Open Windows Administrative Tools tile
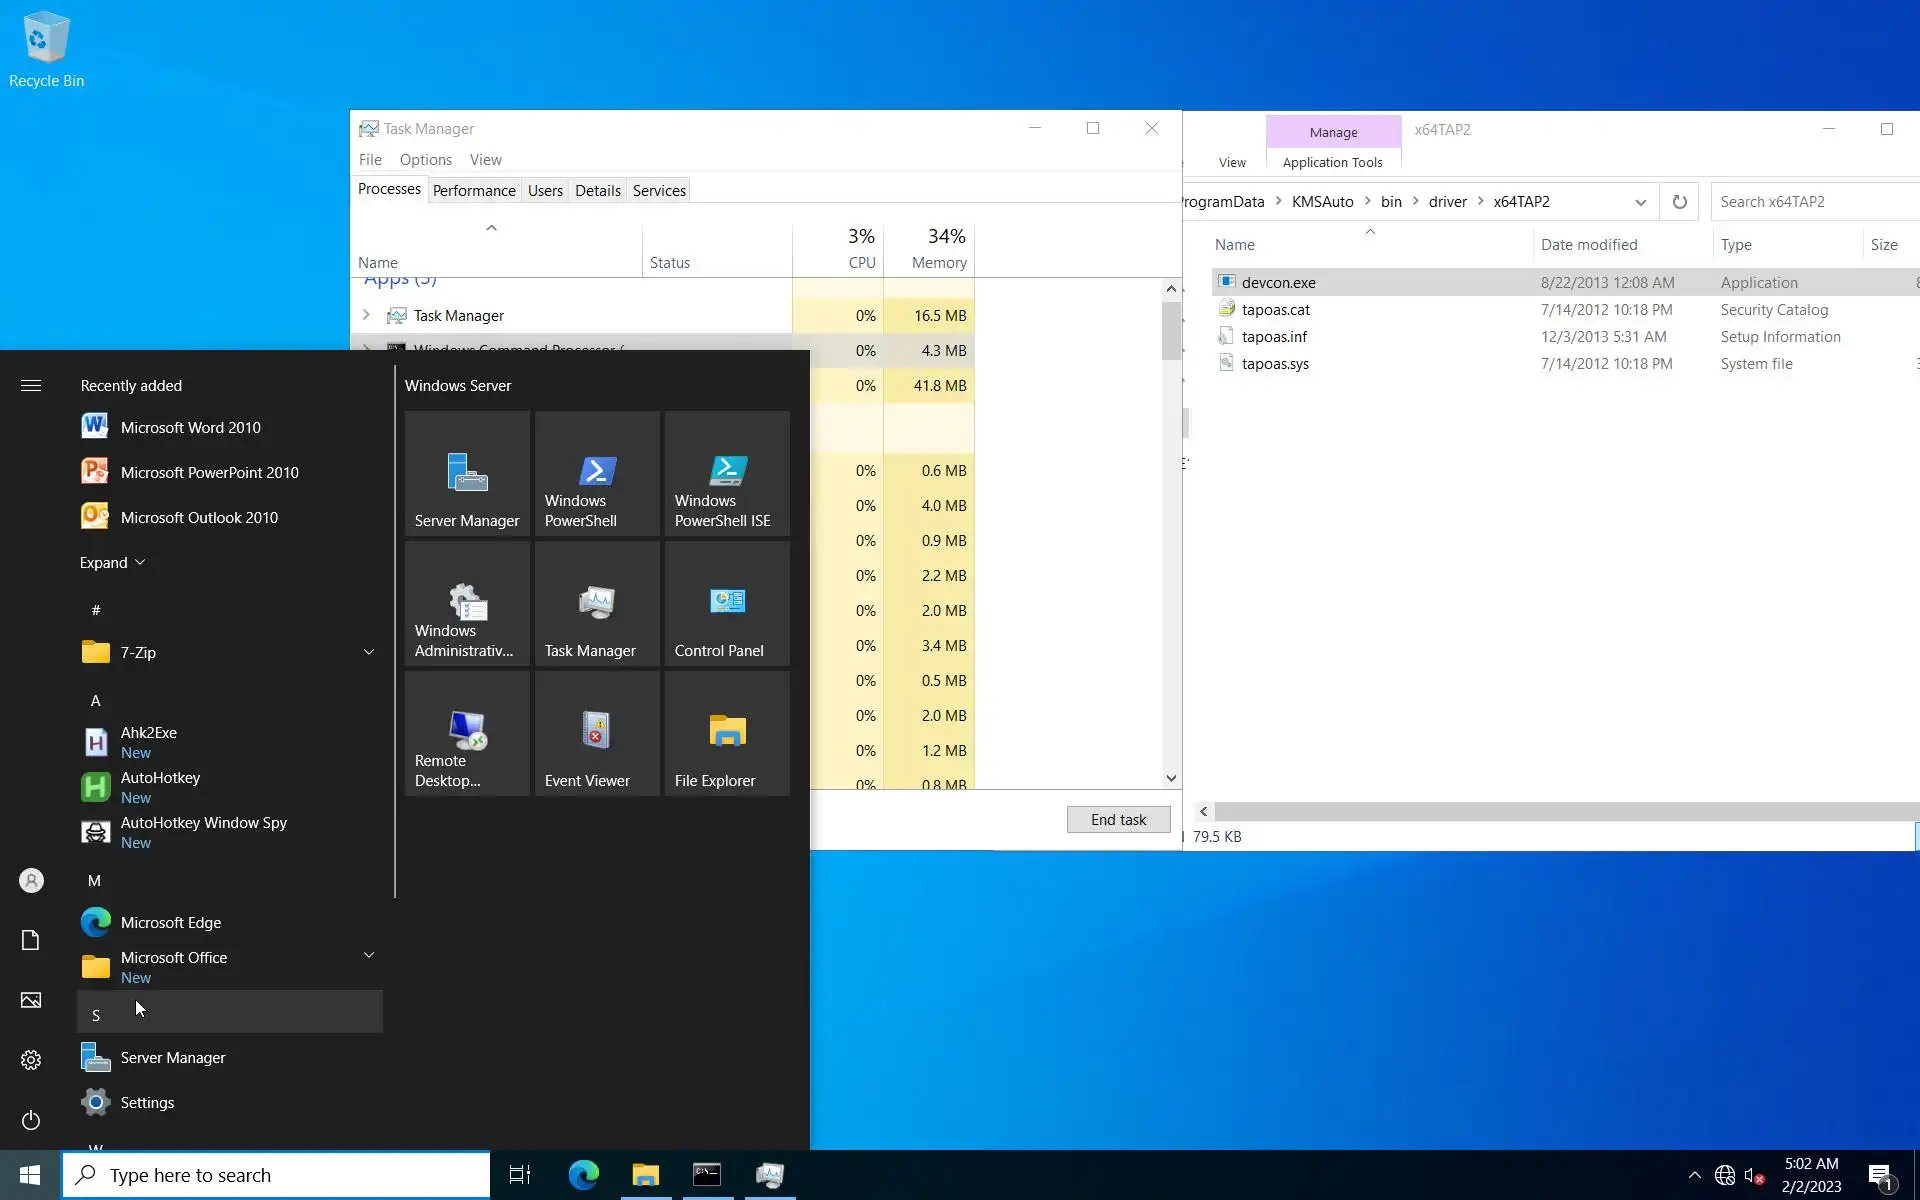 467,604
